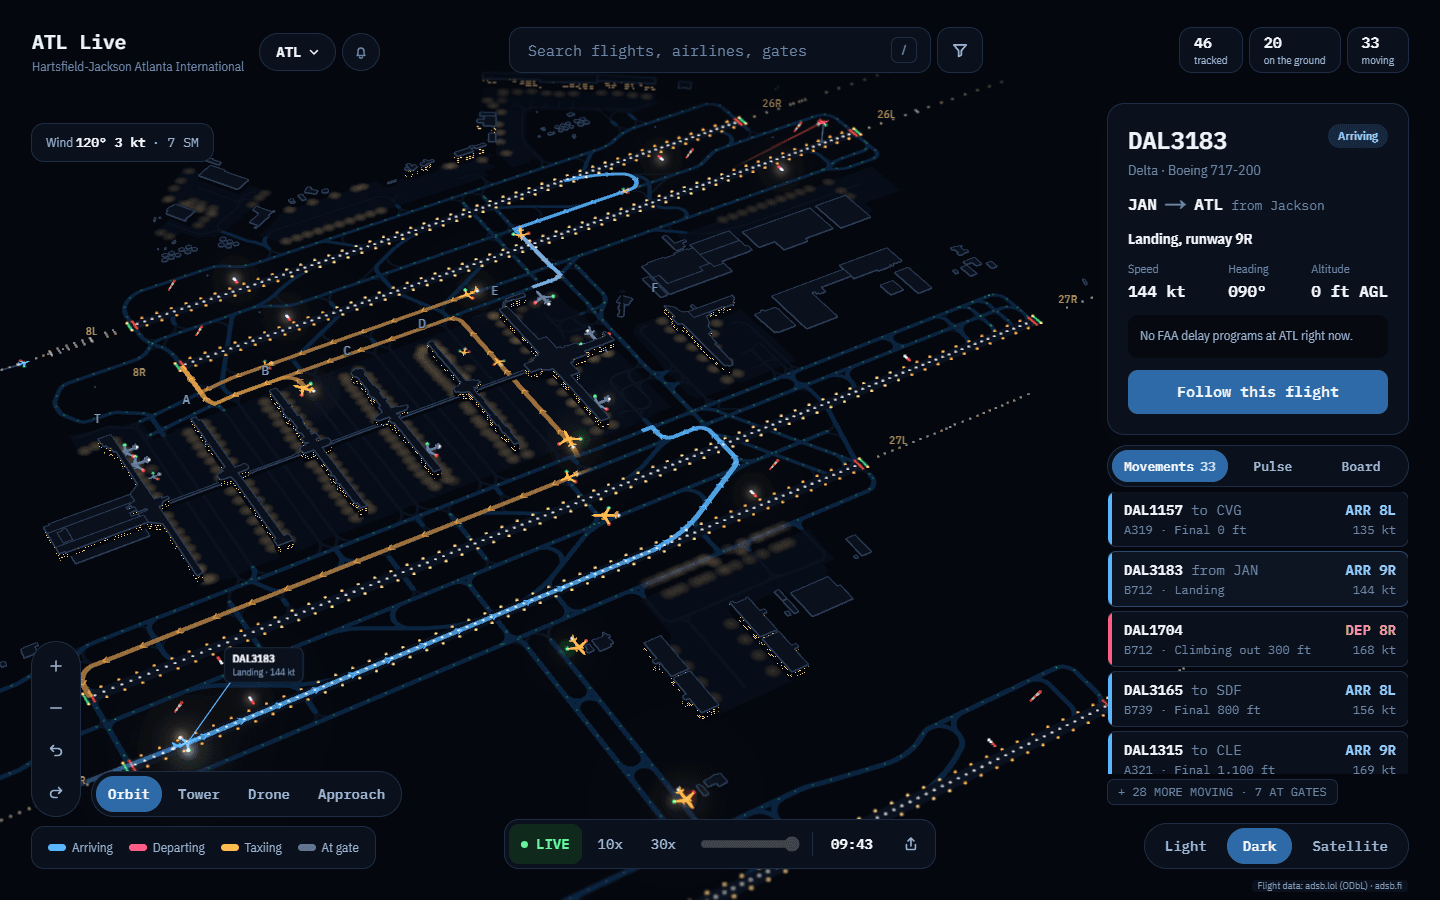Toggle the gray At gate legend swatch
Viewport: 1440px width, 900px height.
click(307, 848)
